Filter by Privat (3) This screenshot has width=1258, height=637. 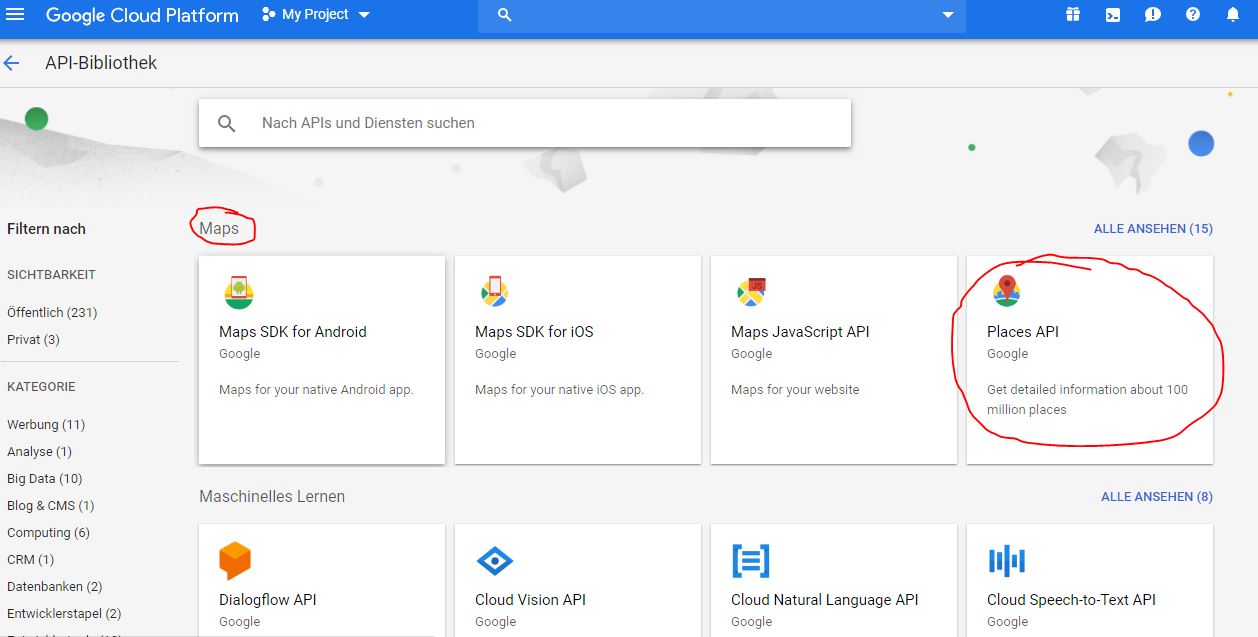pos(33,339)
